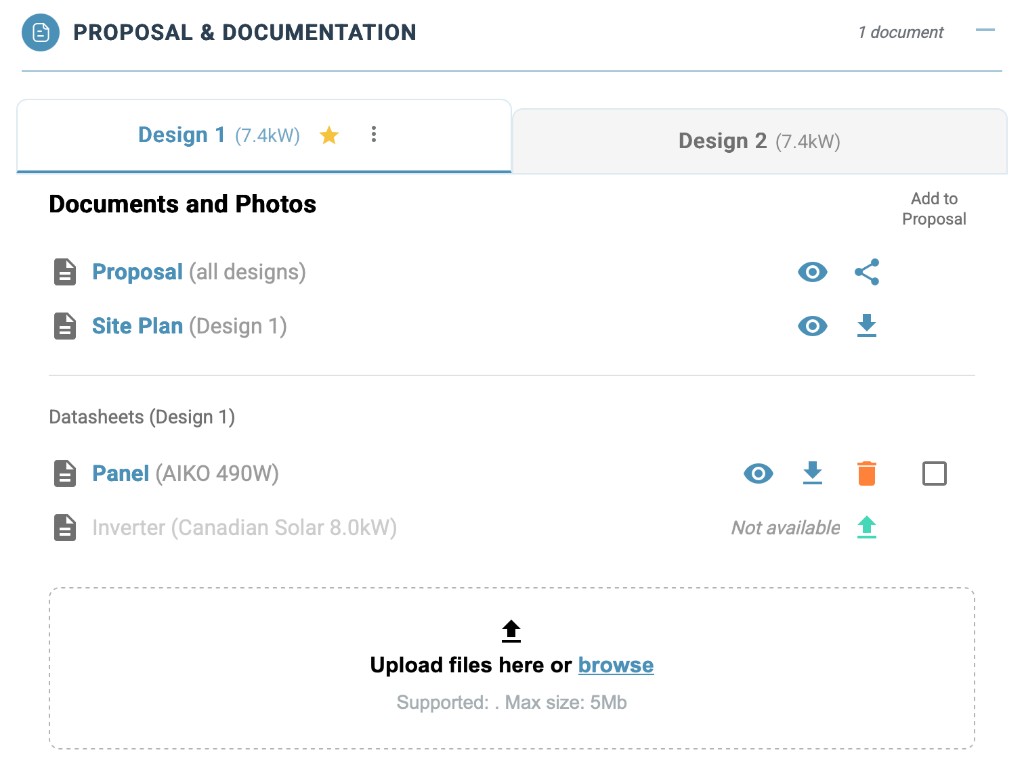
Task: Click the document icon beside Panel
Action: 65,474
